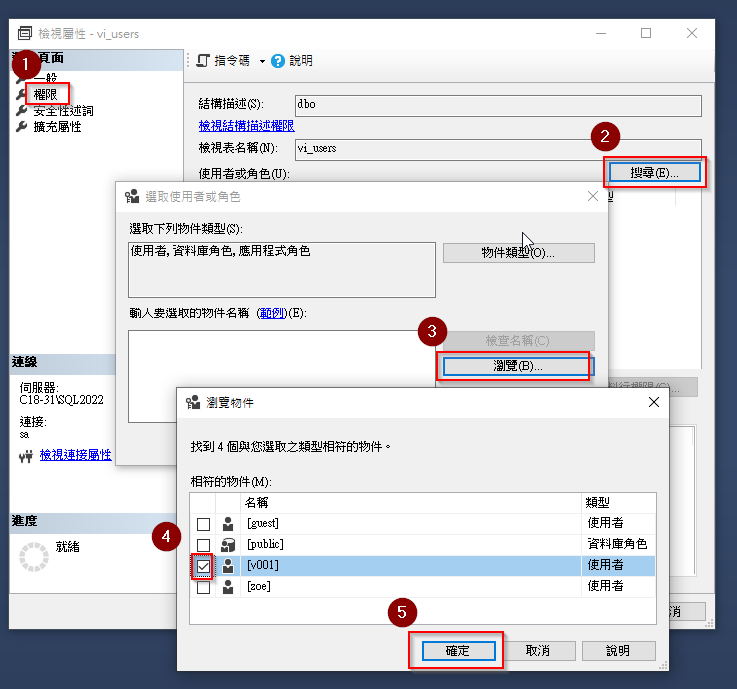The width and height of the screenshot is (737, 689).
Task: Check the [zoe] checkbox
Action: point(203,587)
